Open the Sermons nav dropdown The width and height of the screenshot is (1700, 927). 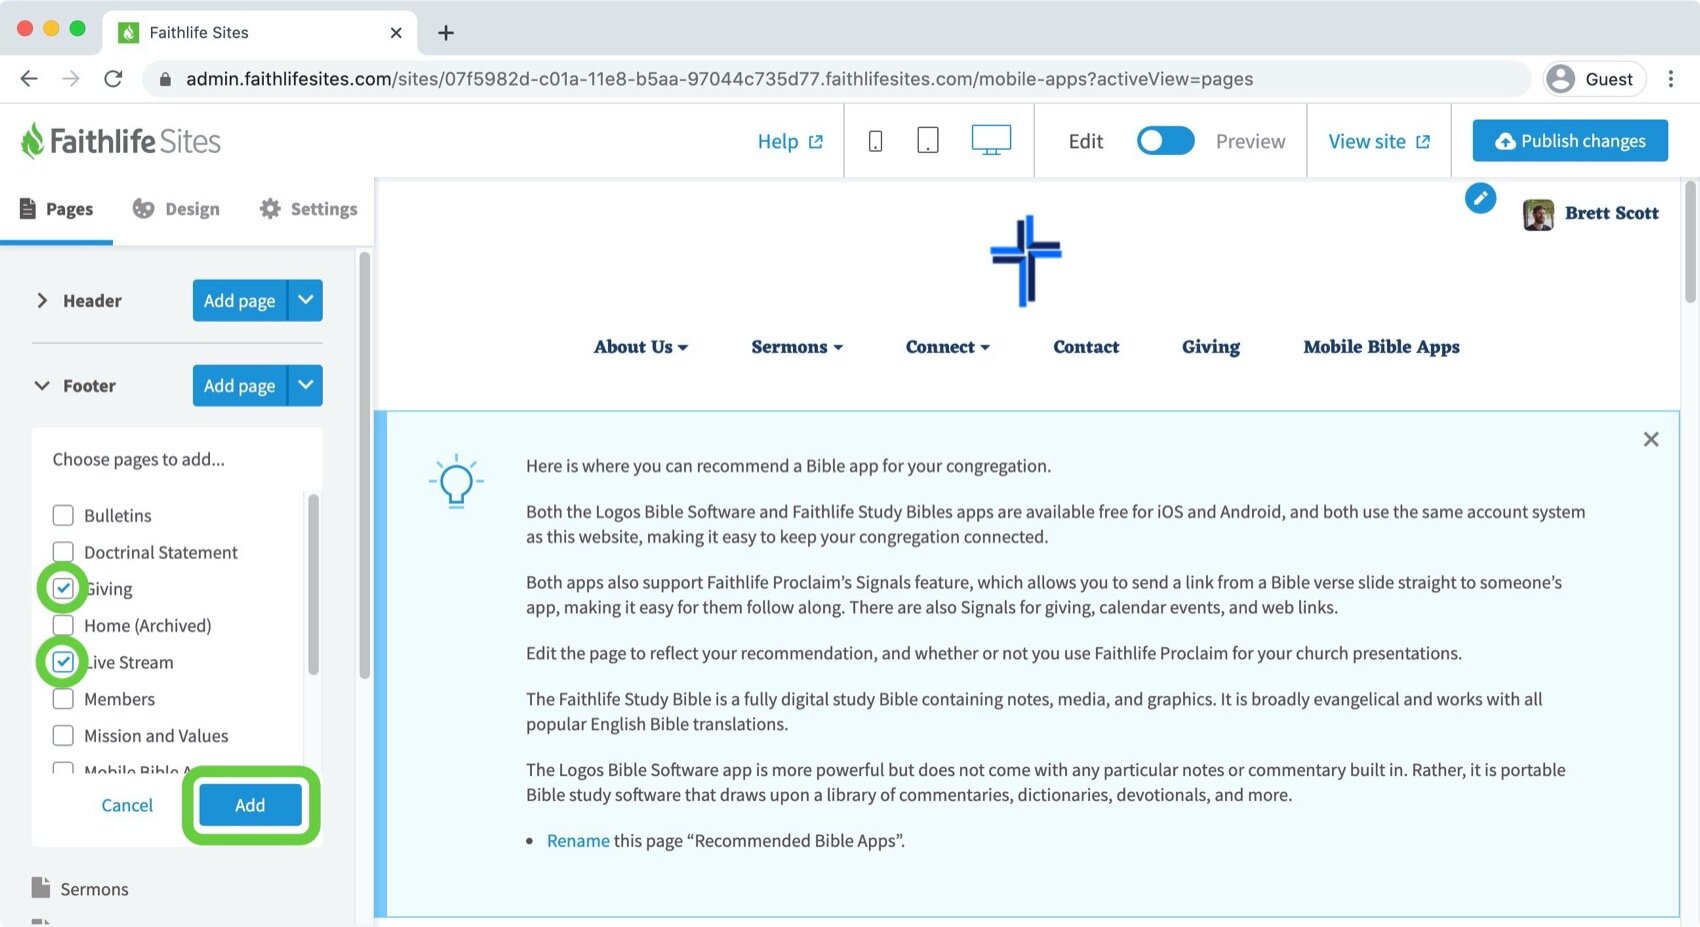pyautogui.click(x=797, y=347)
